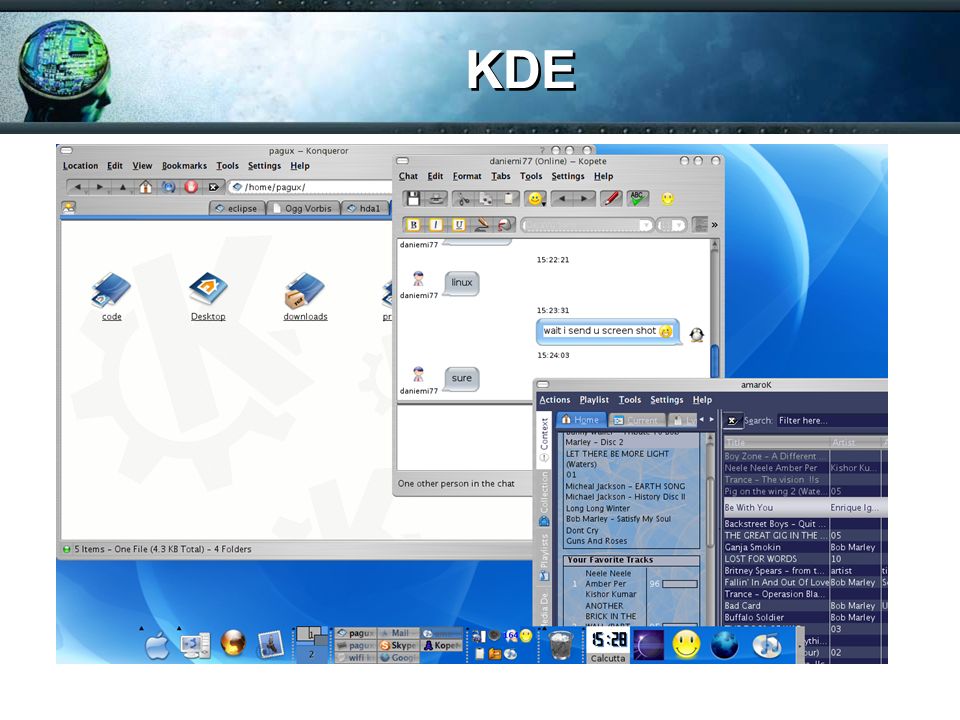Viewport: 960px width, 720px height.
Task: Clear the Konqueror location bar
Action: (x=213, y=187)
